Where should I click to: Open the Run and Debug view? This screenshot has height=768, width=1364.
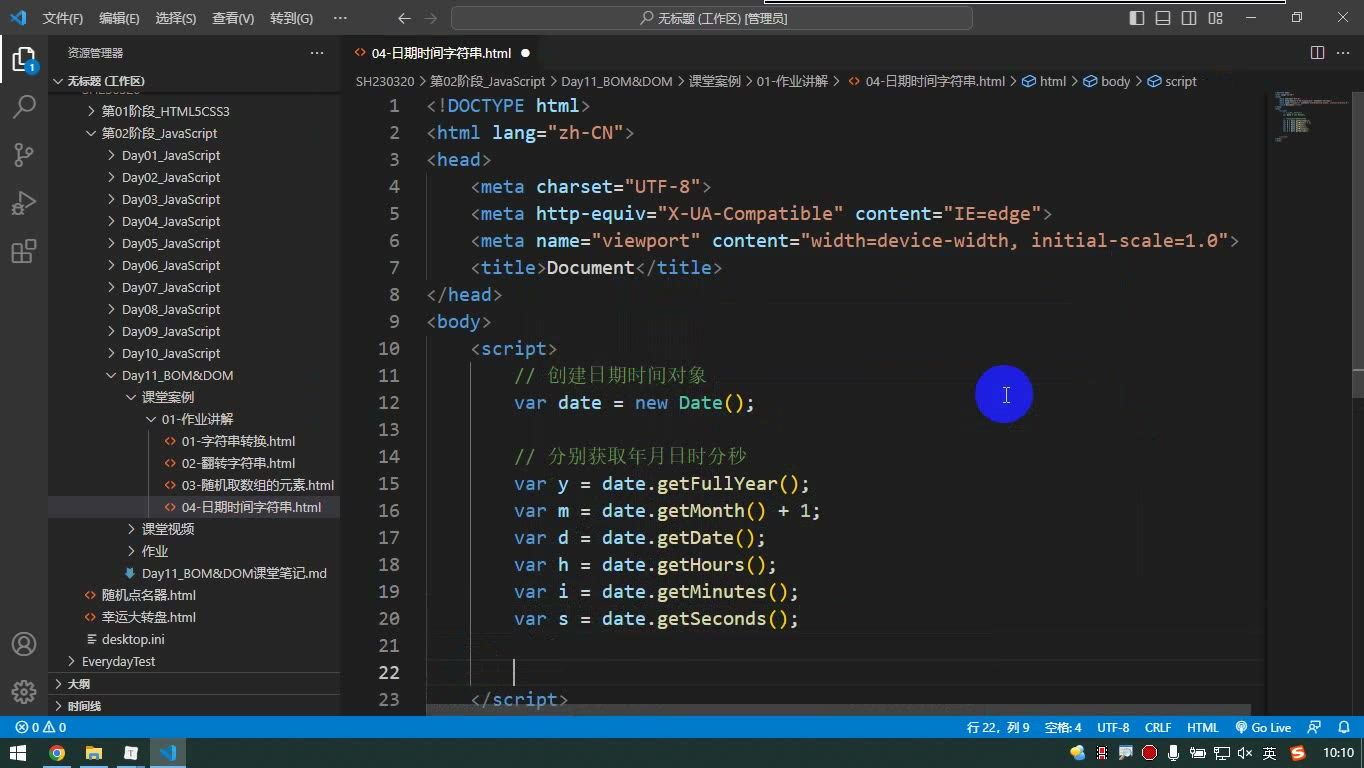24,203
